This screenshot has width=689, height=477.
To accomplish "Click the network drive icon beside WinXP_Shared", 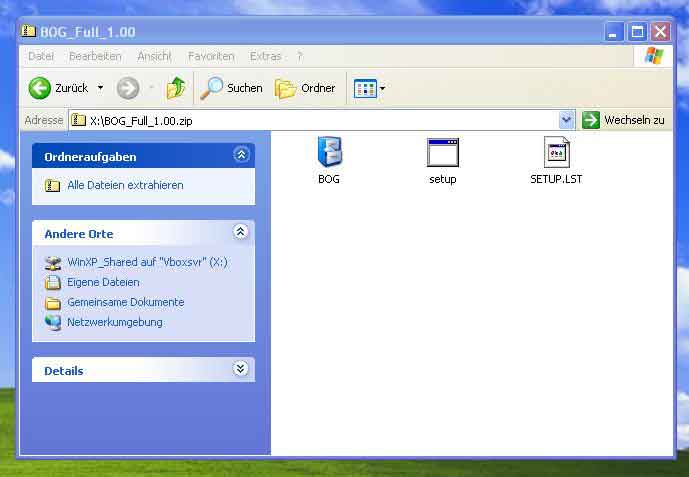I will pos(53,263).
